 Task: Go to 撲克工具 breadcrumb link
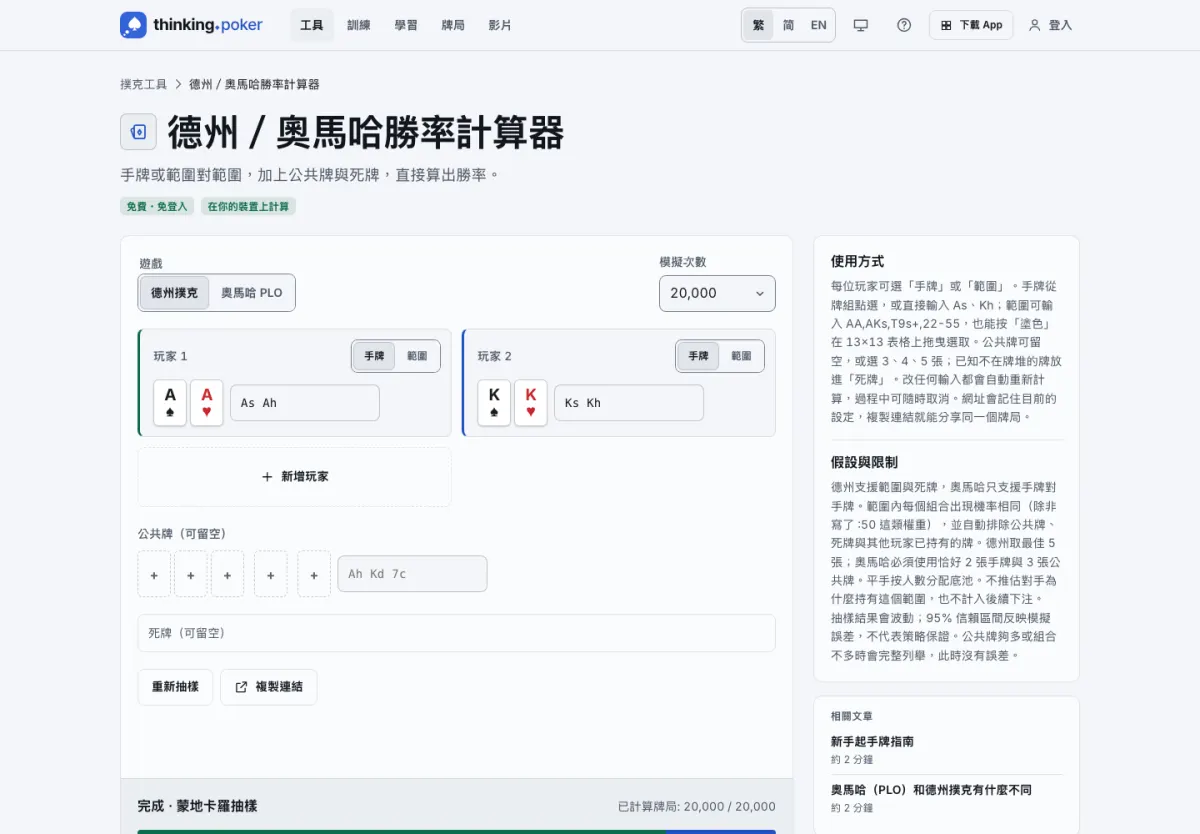click(144, 85)
